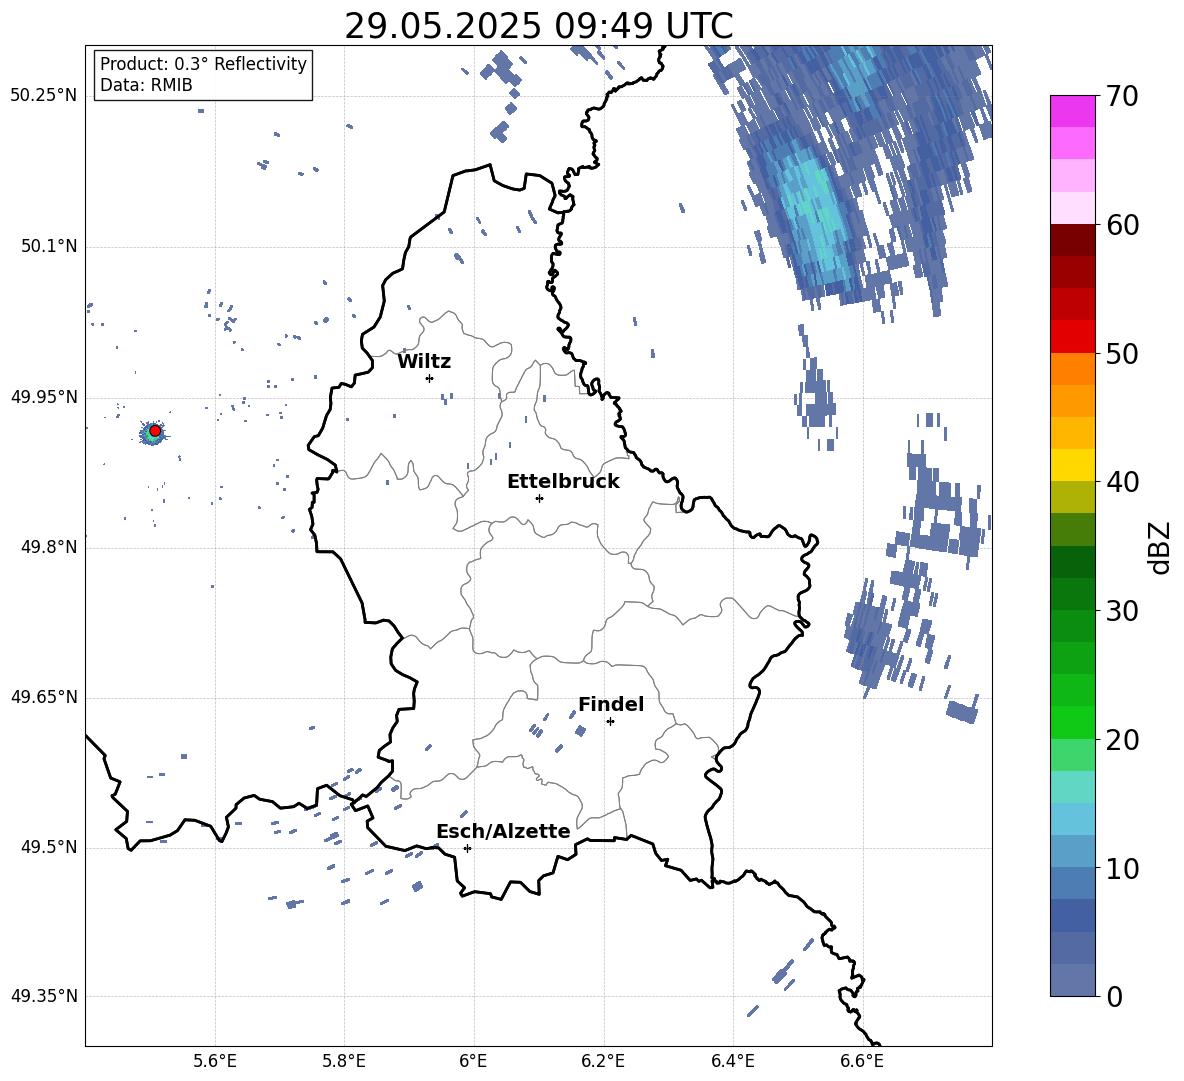Click the 49.35°N latitude label
Screen dimensions: 1184x1081
(x=44, y=996)
